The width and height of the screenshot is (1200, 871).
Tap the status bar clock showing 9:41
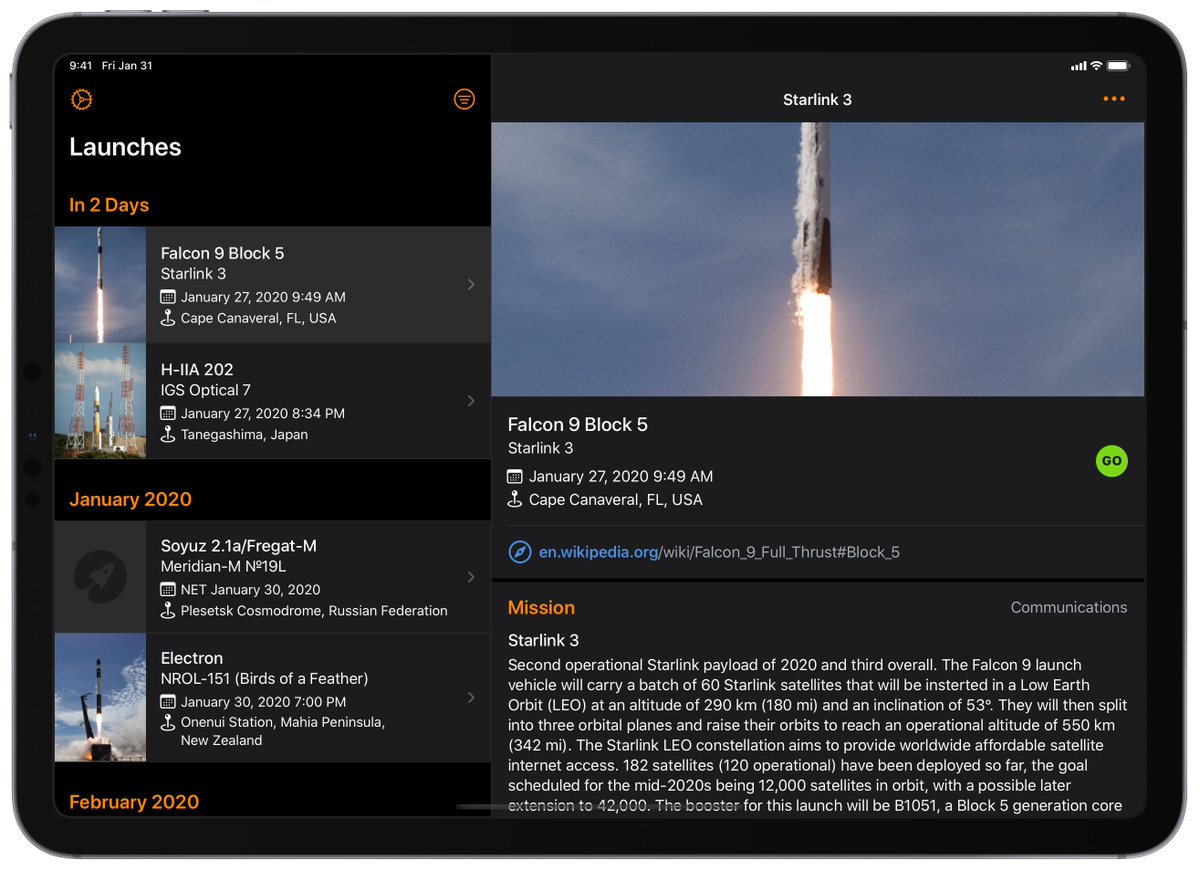coord(80,66)
